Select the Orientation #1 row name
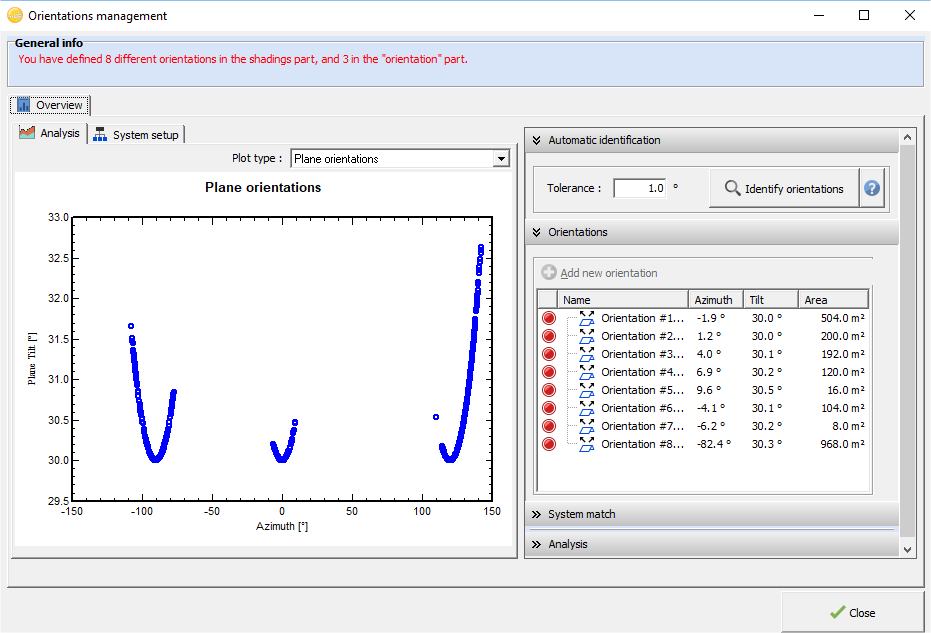 [642, 318]
